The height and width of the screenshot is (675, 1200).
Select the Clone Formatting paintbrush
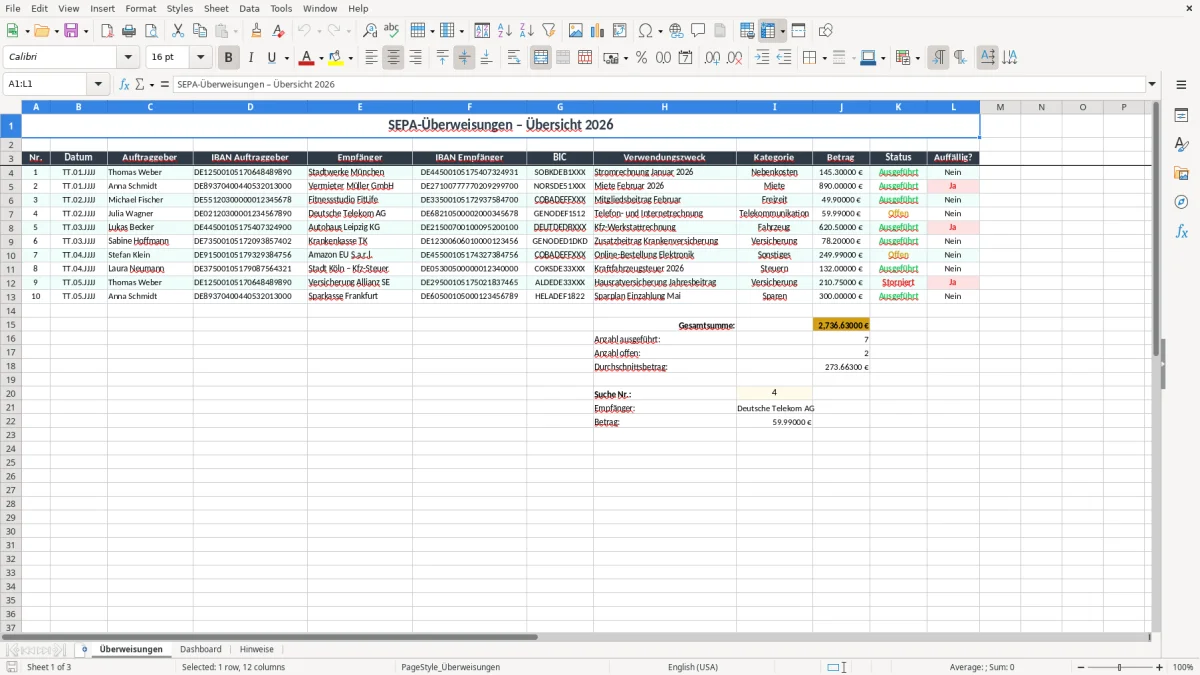click(x=256, y=31)
